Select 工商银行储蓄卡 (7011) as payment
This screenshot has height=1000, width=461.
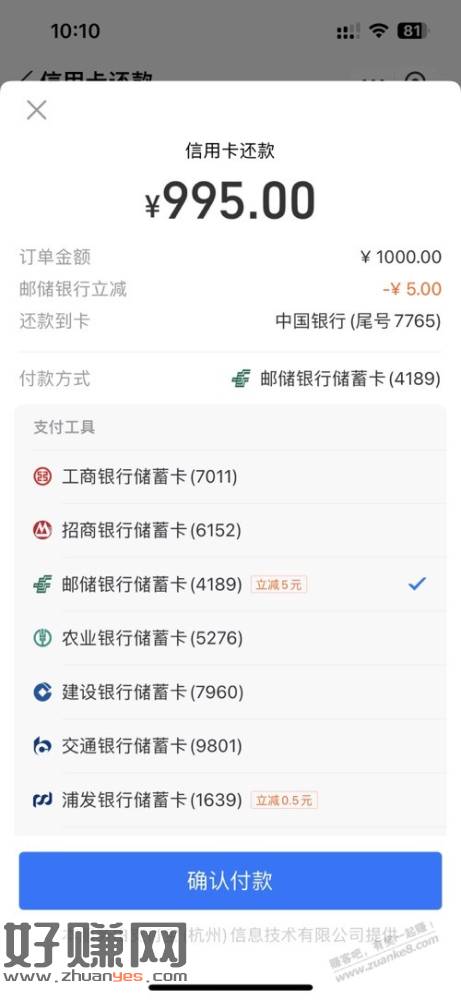pyautogui.click(x=230, y=476)
